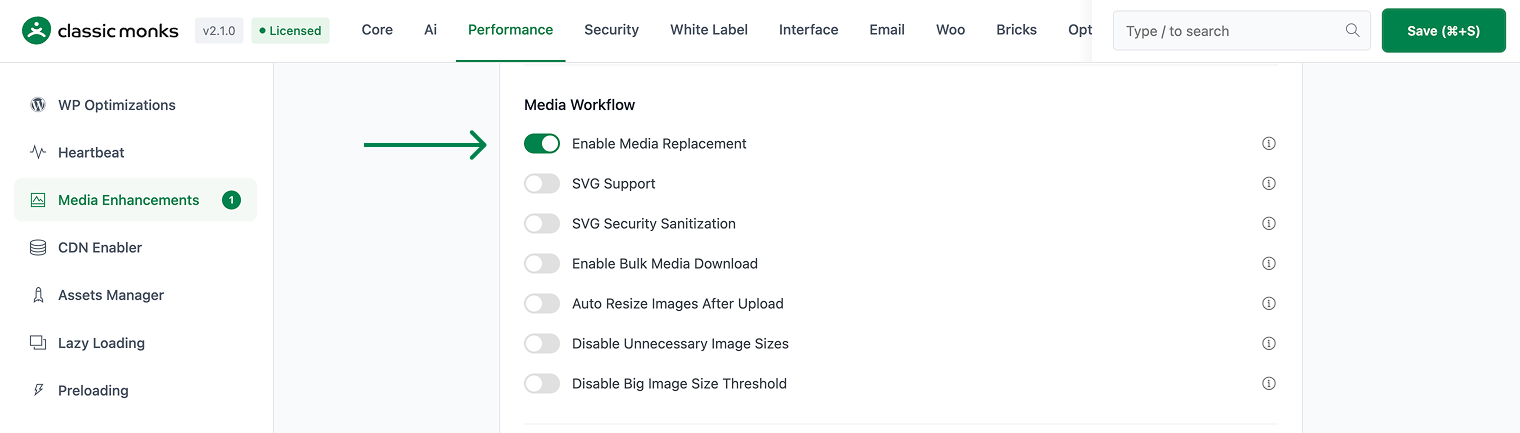
Task: Click the CDN Enabler database icon
Action: tap(38, 248)
